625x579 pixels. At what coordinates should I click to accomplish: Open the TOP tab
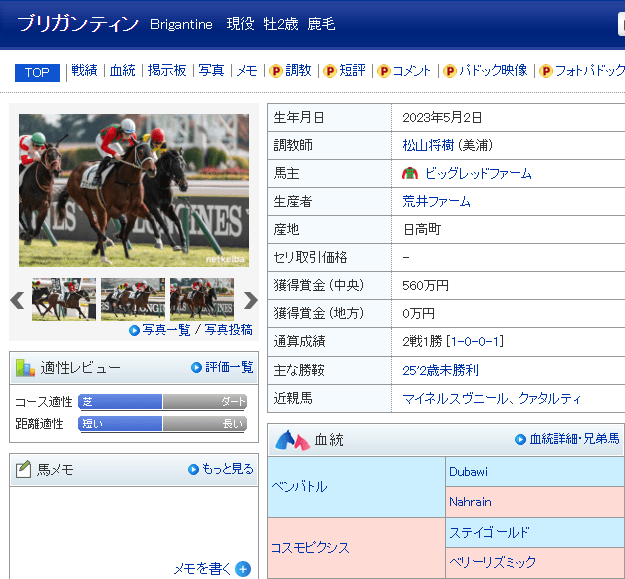point(37,72)
